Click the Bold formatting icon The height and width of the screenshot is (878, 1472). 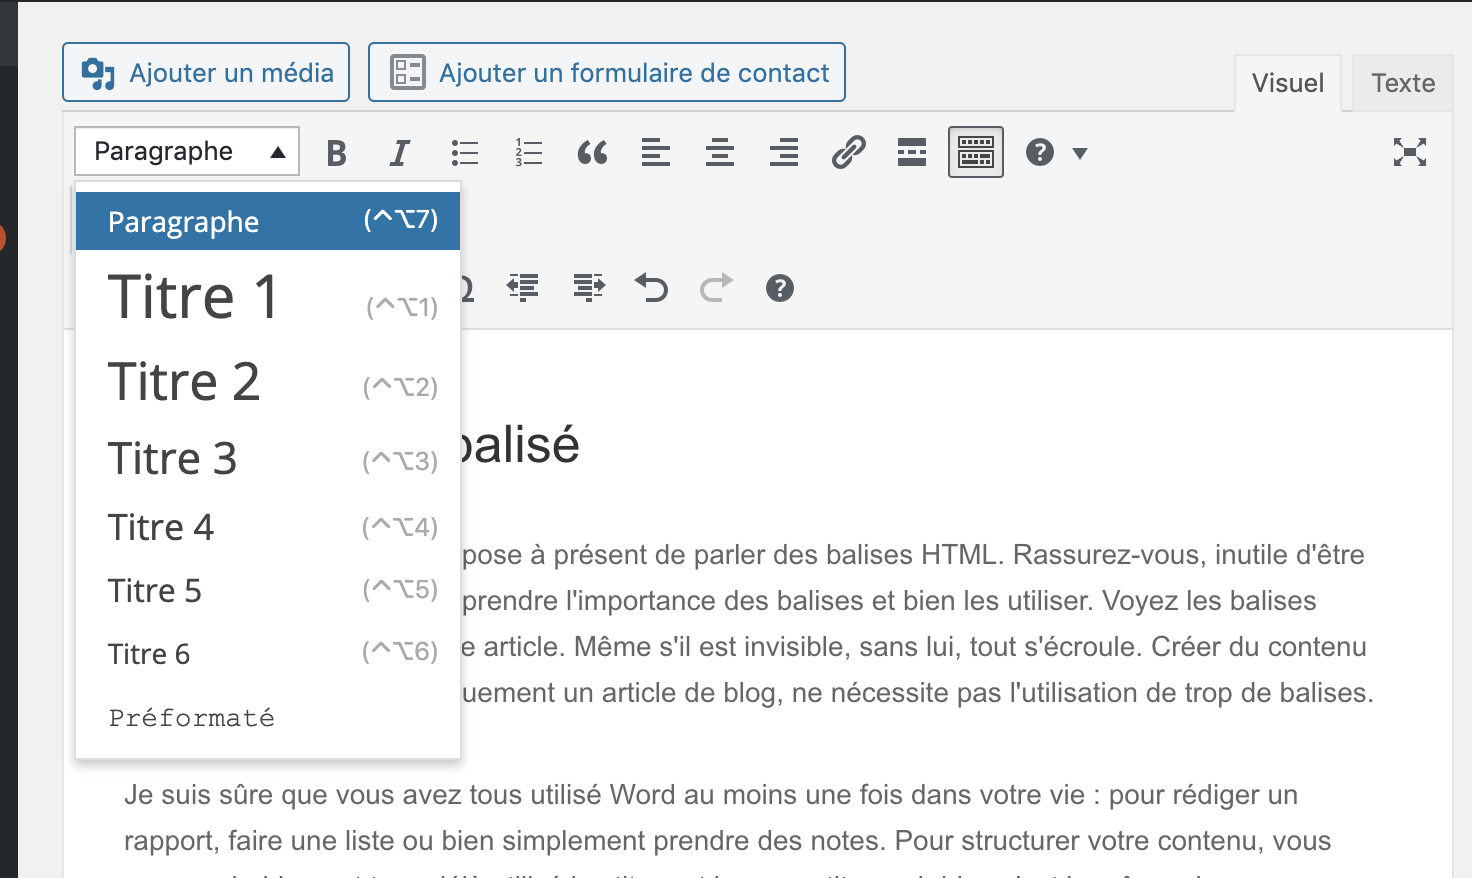337,153
